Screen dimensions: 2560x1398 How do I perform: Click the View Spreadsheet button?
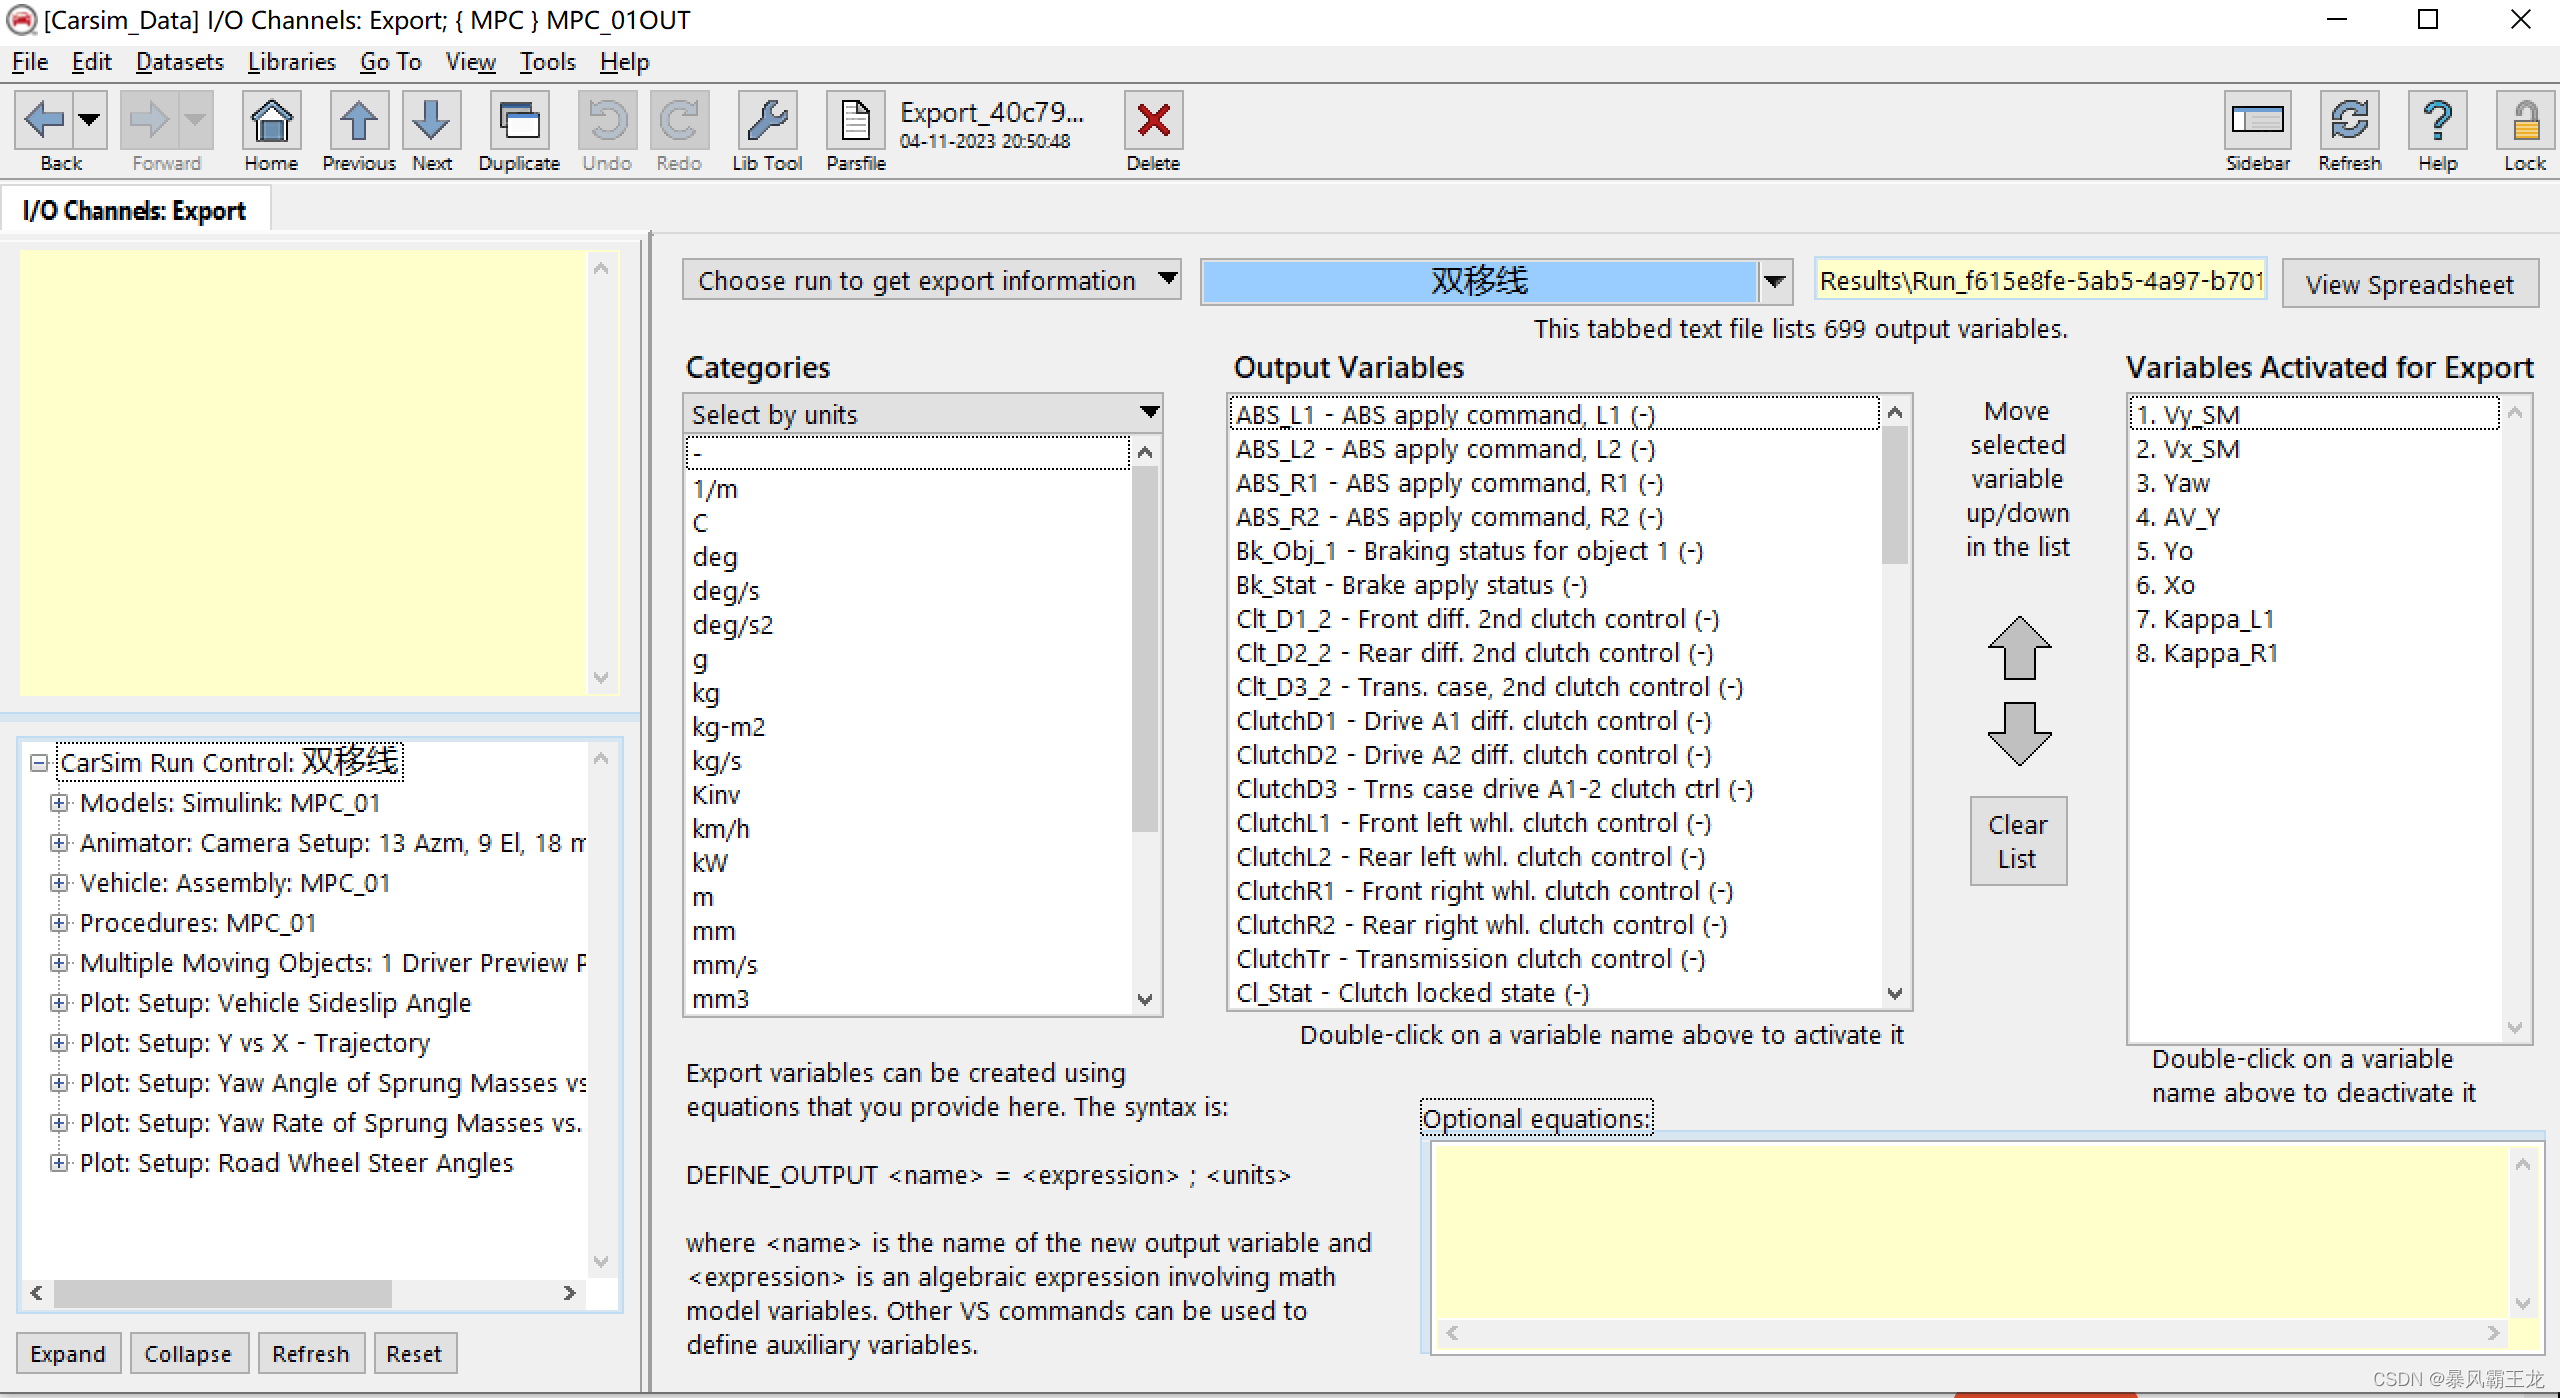2409,285
